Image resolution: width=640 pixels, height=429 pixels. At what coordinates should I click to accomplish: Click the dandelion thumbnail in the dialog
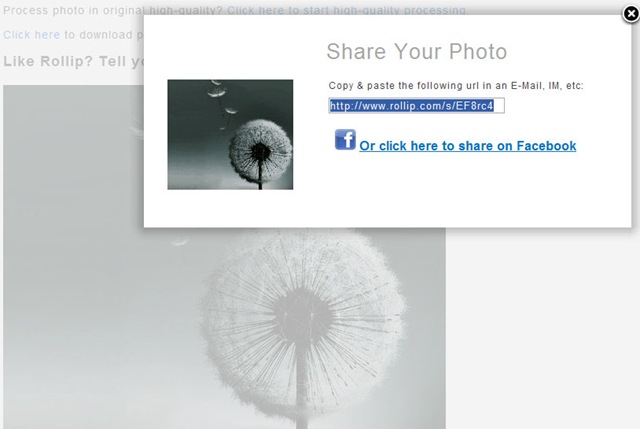coord(230,134)
